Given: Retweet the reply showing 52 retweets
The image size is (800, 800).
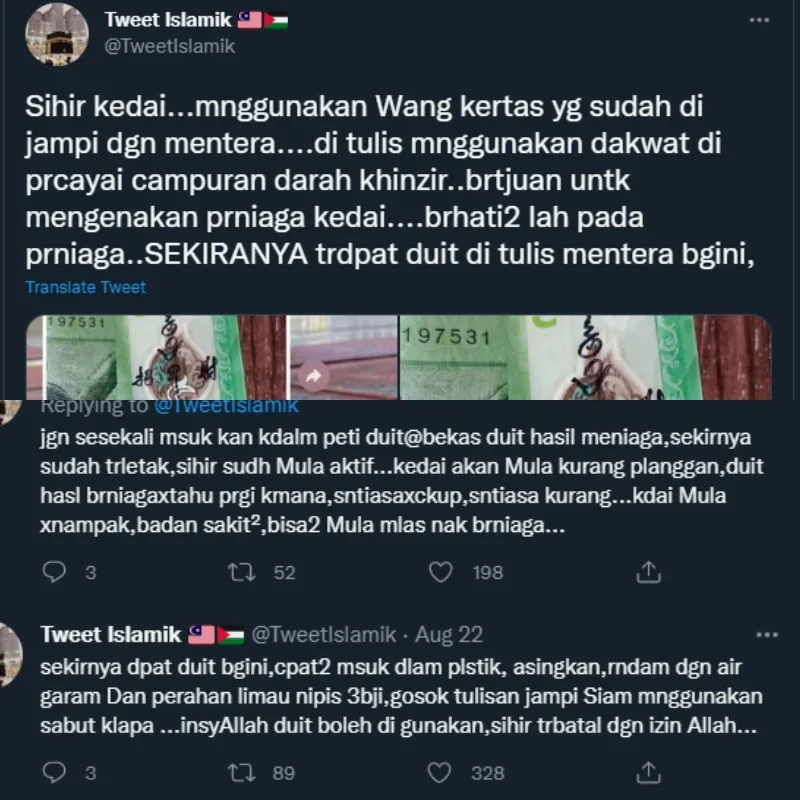Looking at the screenshot, I should (242, 572).
